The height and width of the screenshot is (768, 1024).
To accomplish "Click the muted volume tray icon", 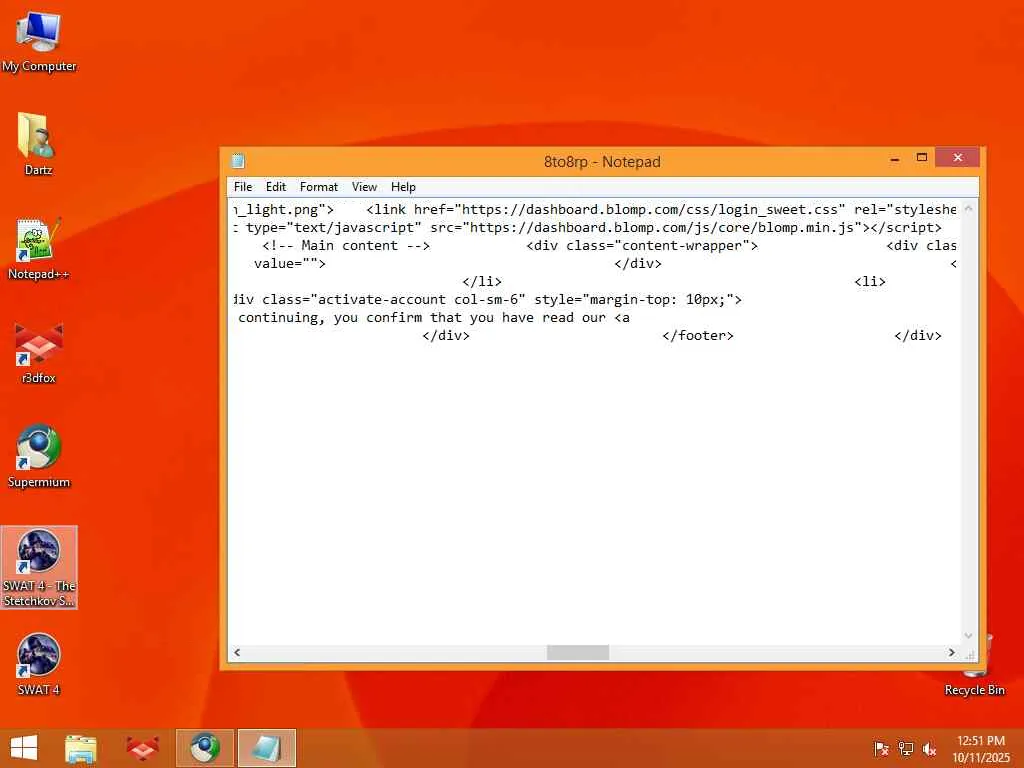I will [929, 749].
